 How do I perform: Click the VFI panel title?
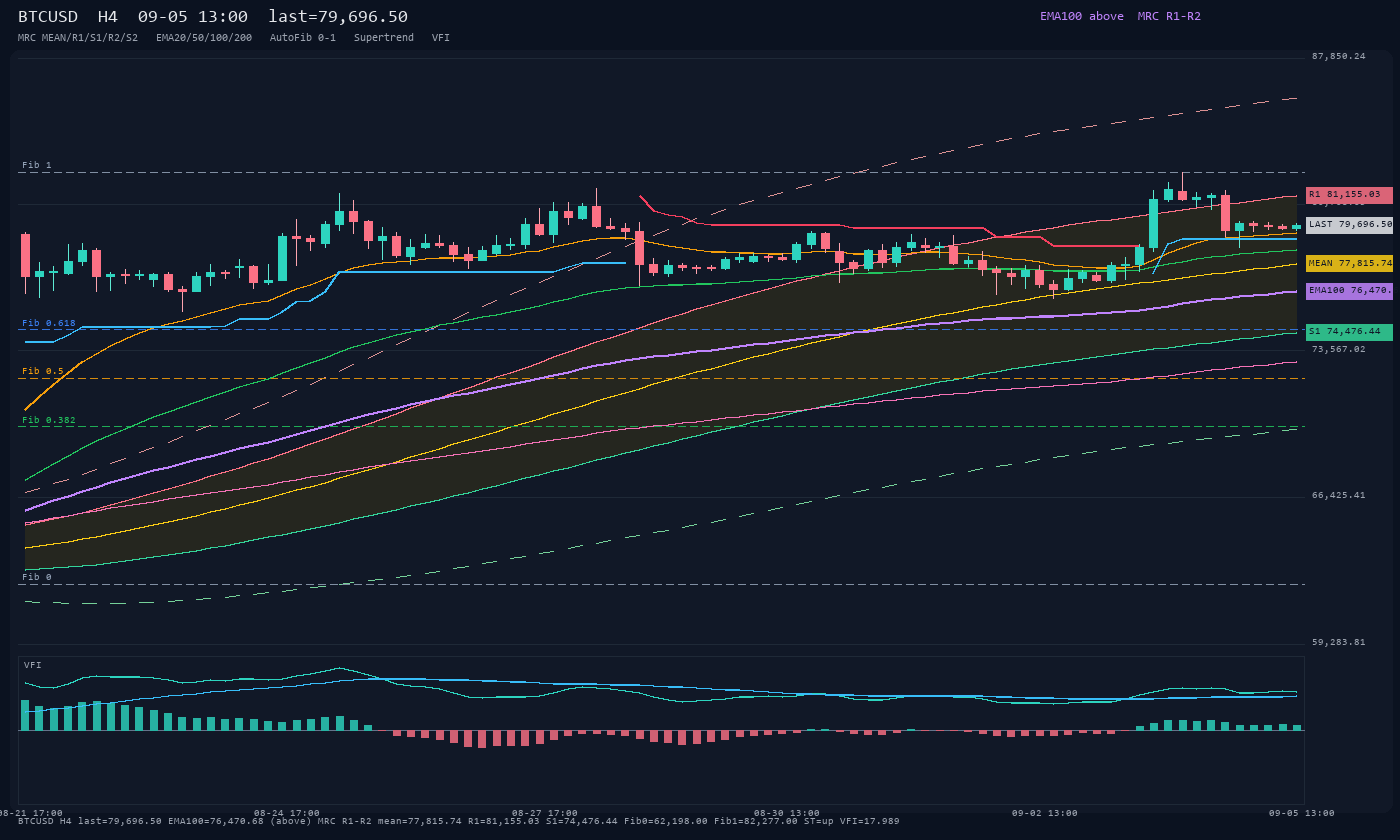tap(33, 665)
